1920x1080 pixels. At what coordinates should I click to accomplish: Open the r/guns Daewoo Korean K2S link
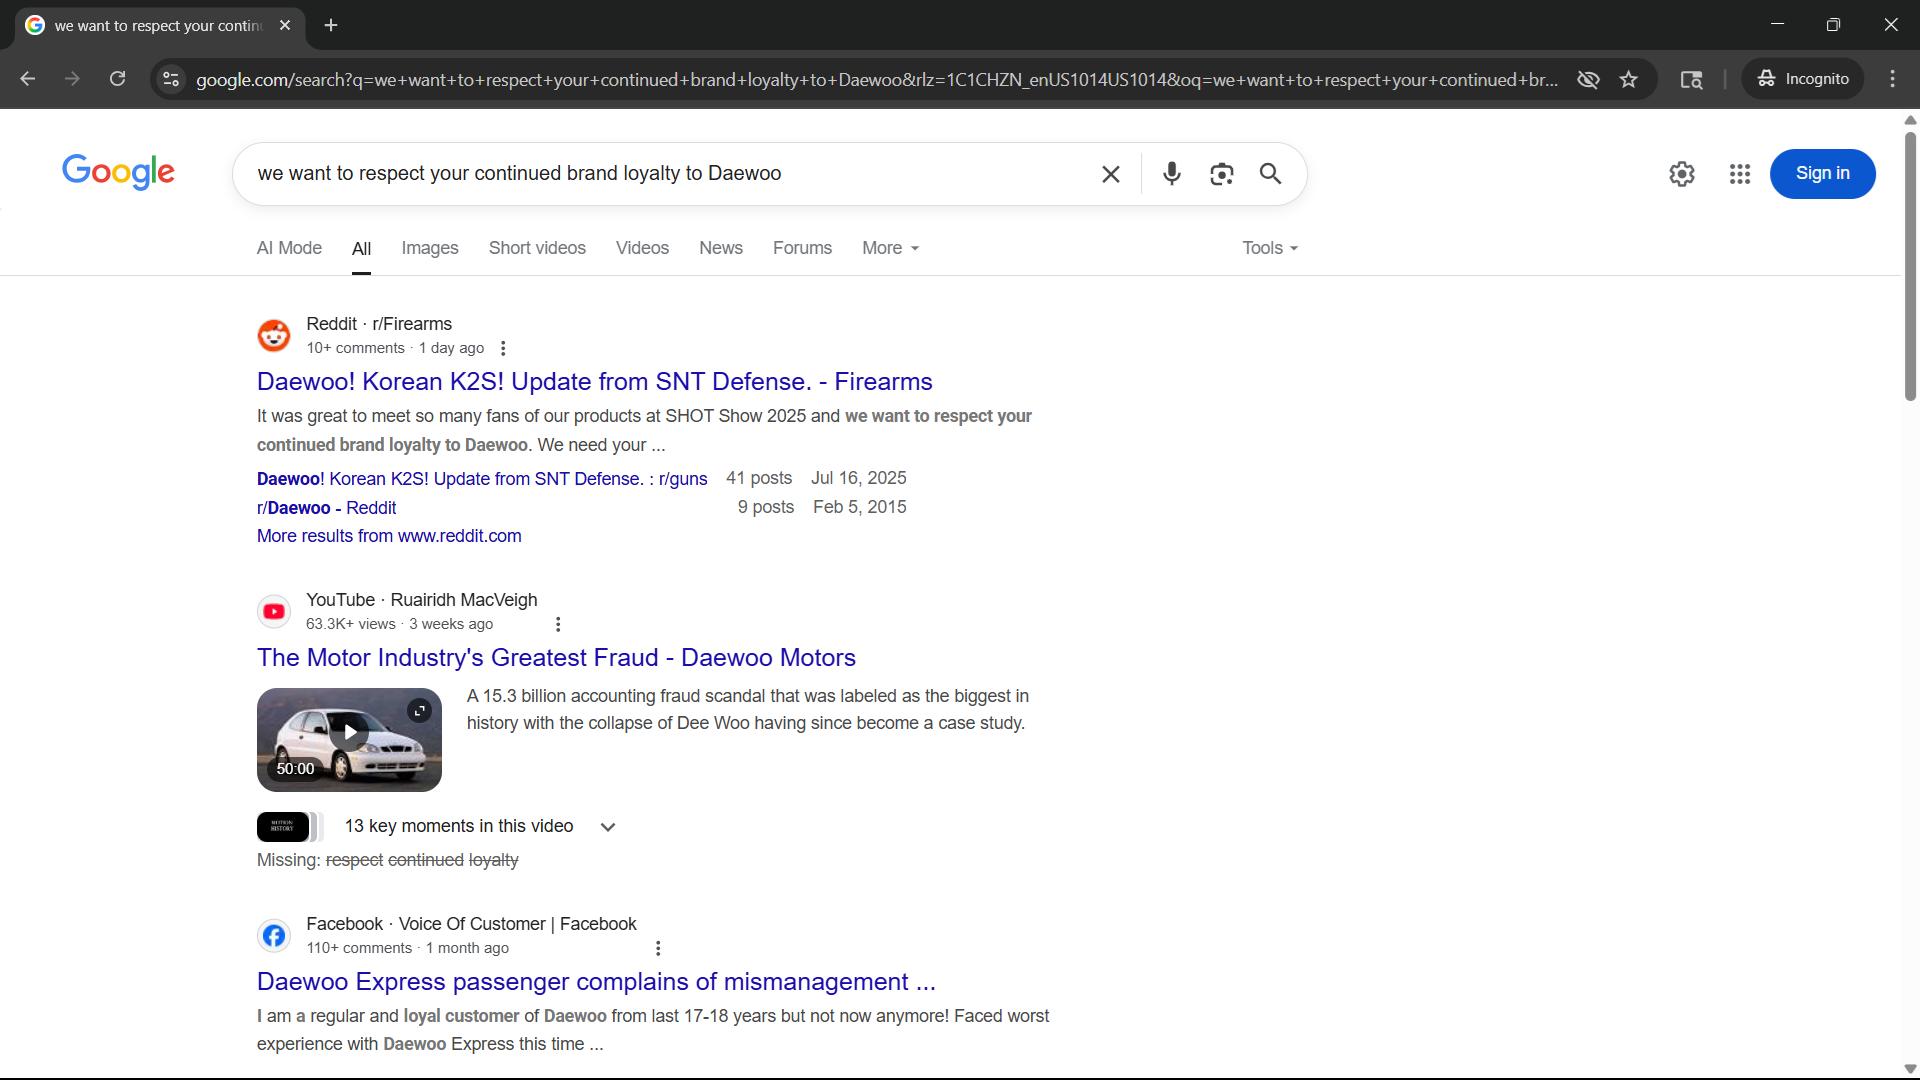(x=482, y=479)
